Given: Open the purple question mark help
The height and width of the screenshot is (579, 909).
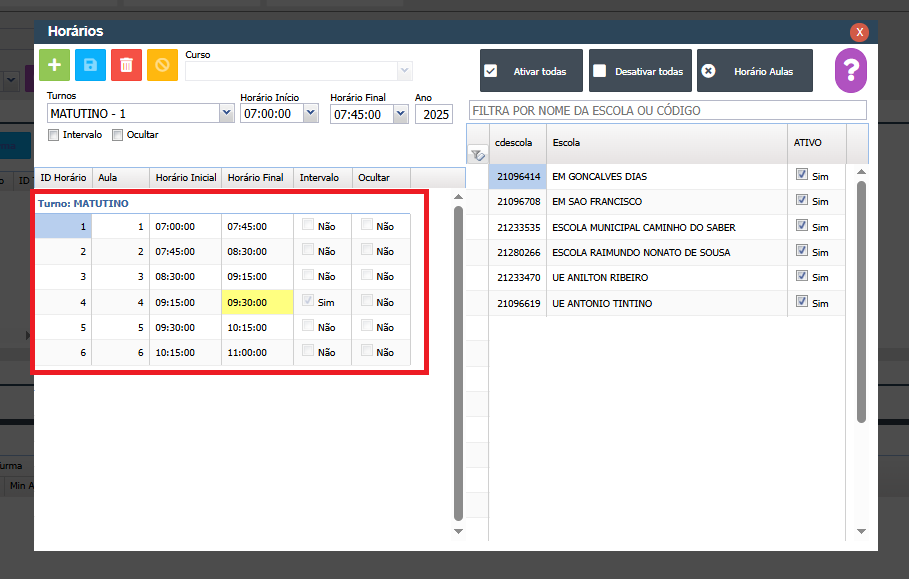Looking at the screenshot, I should (850, 71).
